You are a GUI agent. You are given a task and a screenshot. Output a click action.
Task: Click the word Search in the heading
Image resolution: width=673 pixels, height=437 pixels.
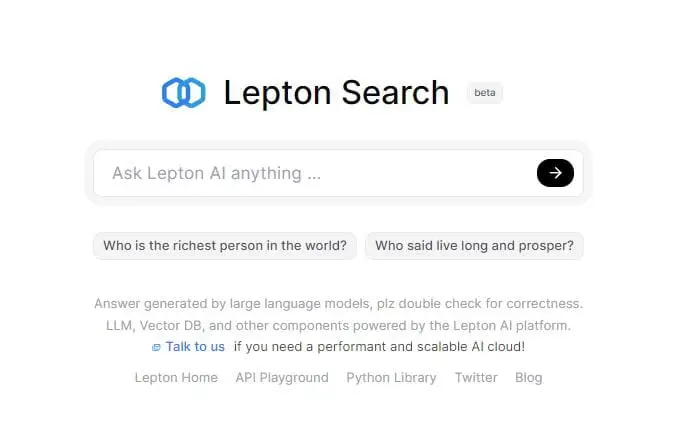(395, 93)
